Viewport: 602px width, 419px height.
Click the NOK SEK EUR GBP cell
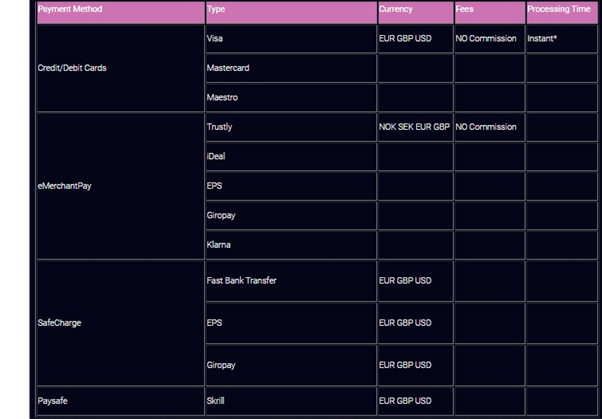(x=415, y=127)
